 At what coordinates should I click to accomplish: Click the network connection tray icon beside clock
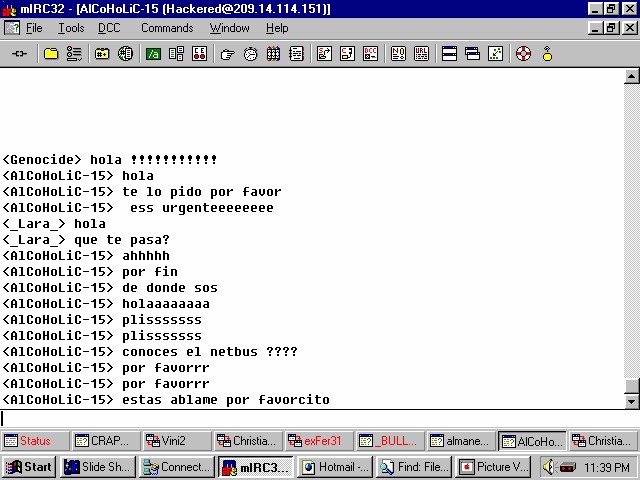coord(567,467)
